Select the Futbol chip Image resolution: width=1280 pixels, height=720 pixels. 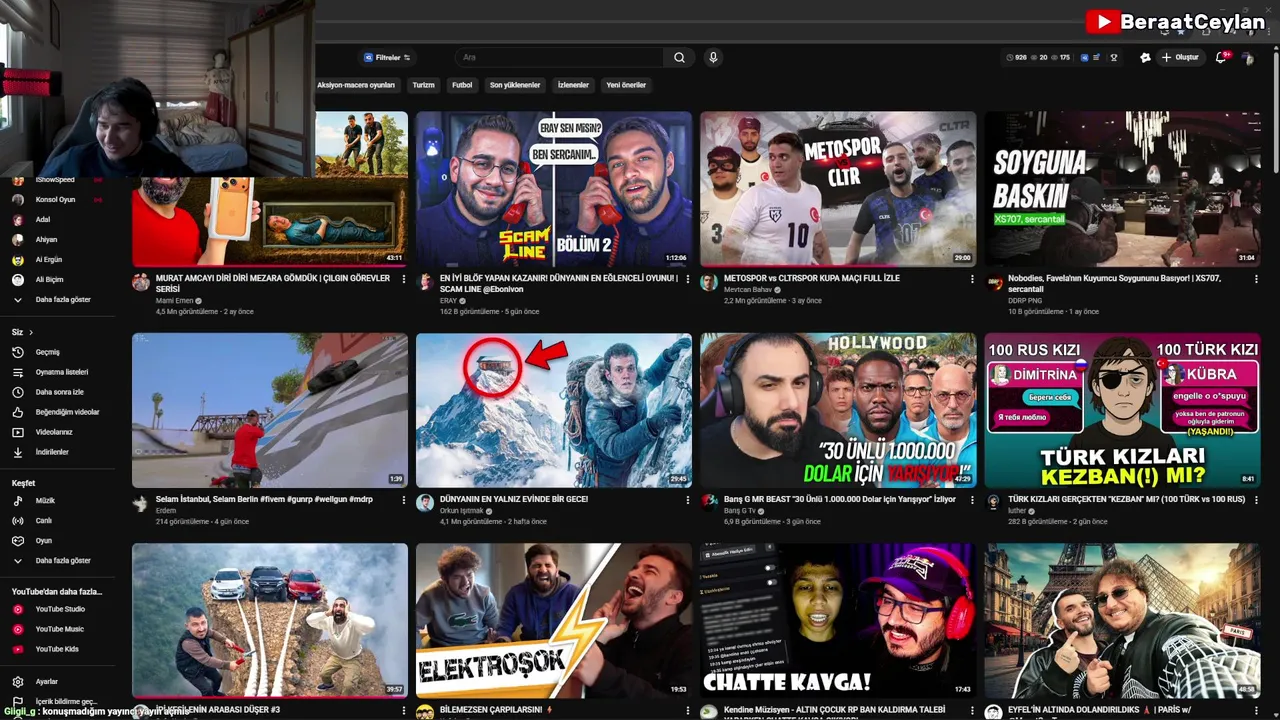(462, 85)
